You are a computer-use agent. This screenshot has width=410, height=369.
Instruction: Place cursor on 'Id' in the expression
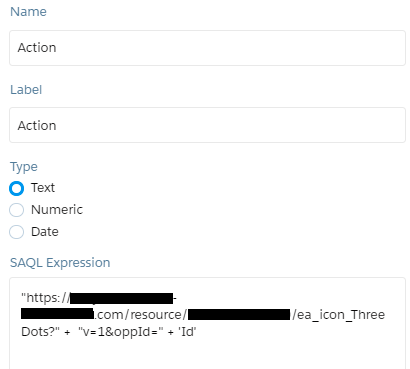(x=187, y=332)
